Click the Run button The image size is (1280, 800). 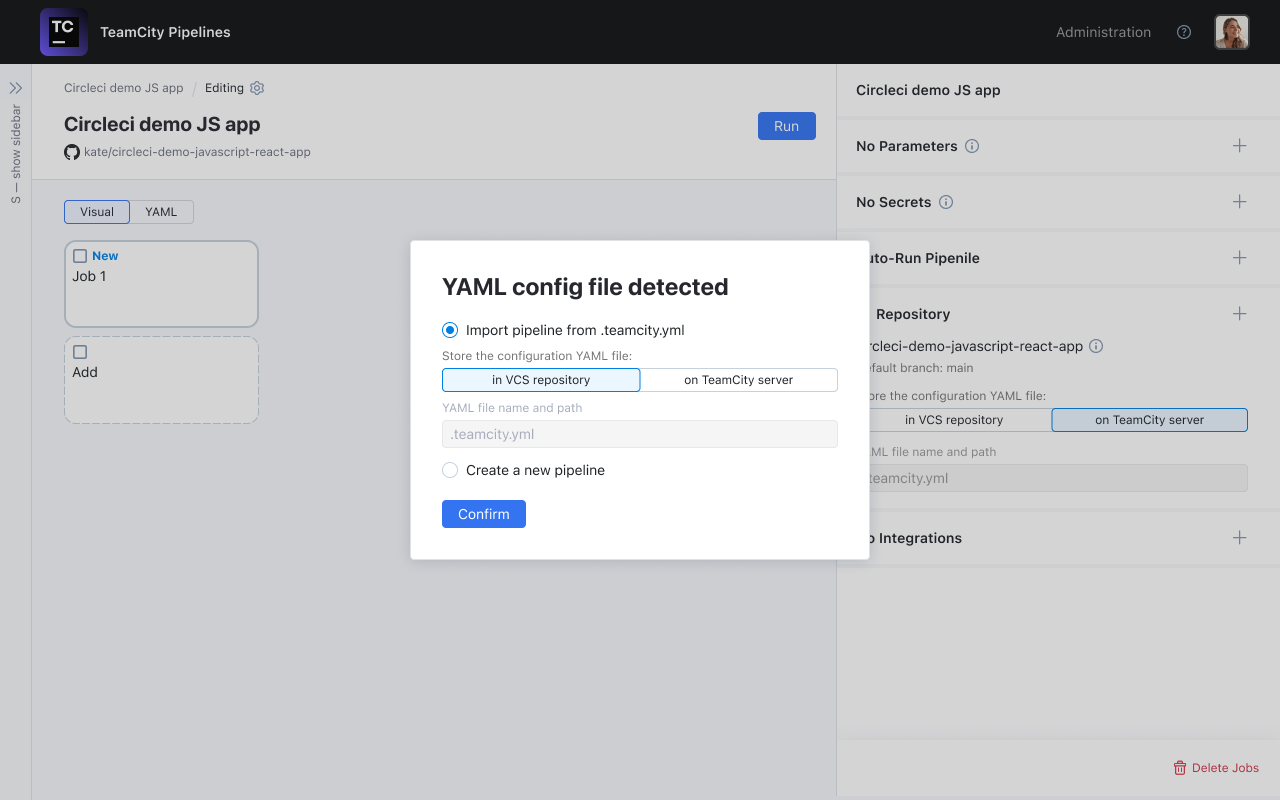(787, 126)
